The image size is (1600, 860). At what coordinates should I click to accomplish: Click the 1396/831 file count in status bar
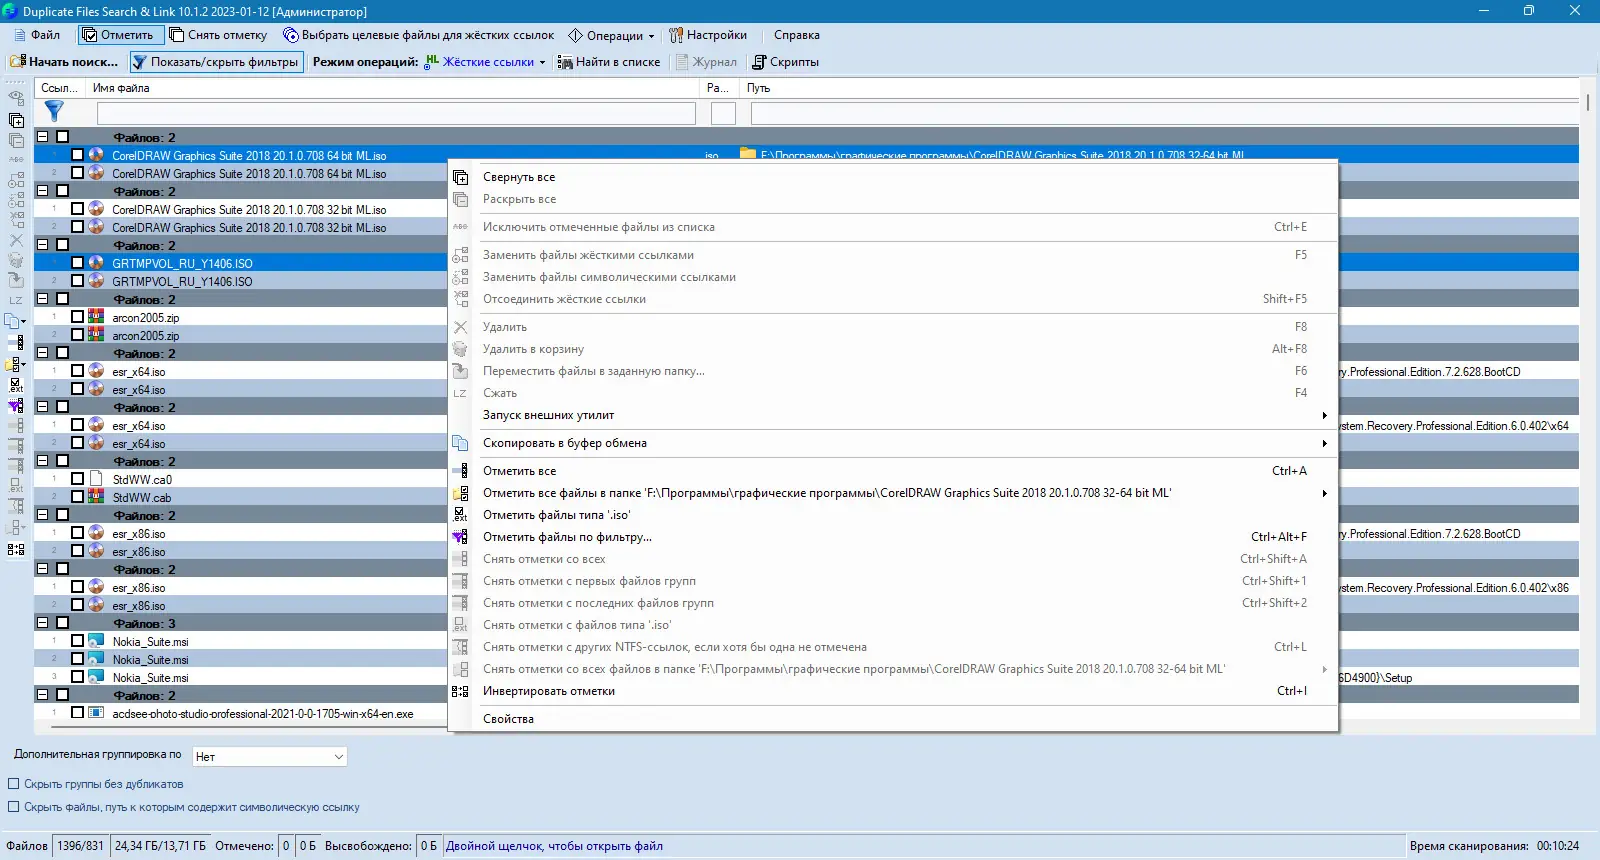click(80, 846)
